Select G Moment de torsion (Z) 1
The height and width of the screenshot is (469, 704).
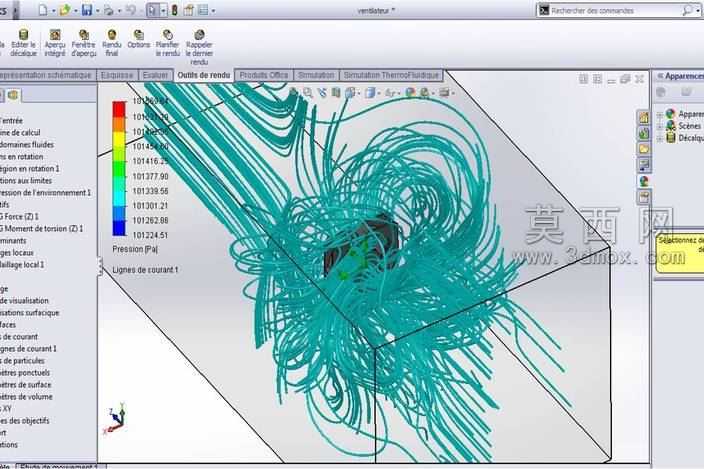pos(42,229)
